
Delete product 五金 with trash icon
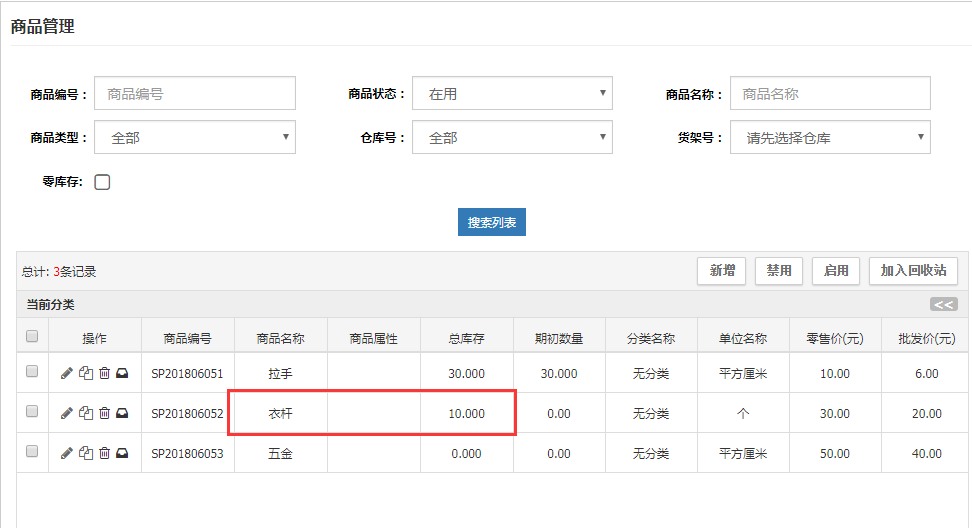[104, 452]
